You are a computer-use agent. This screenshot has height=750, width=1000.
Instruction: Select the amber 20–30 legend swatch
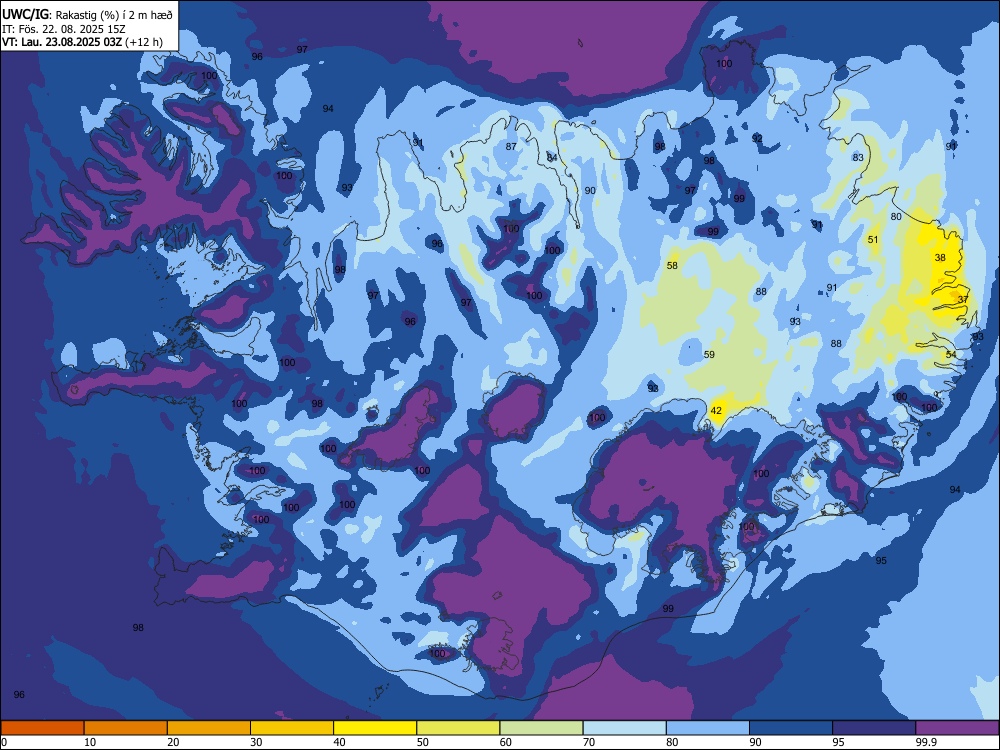click(x=209, y=728)
